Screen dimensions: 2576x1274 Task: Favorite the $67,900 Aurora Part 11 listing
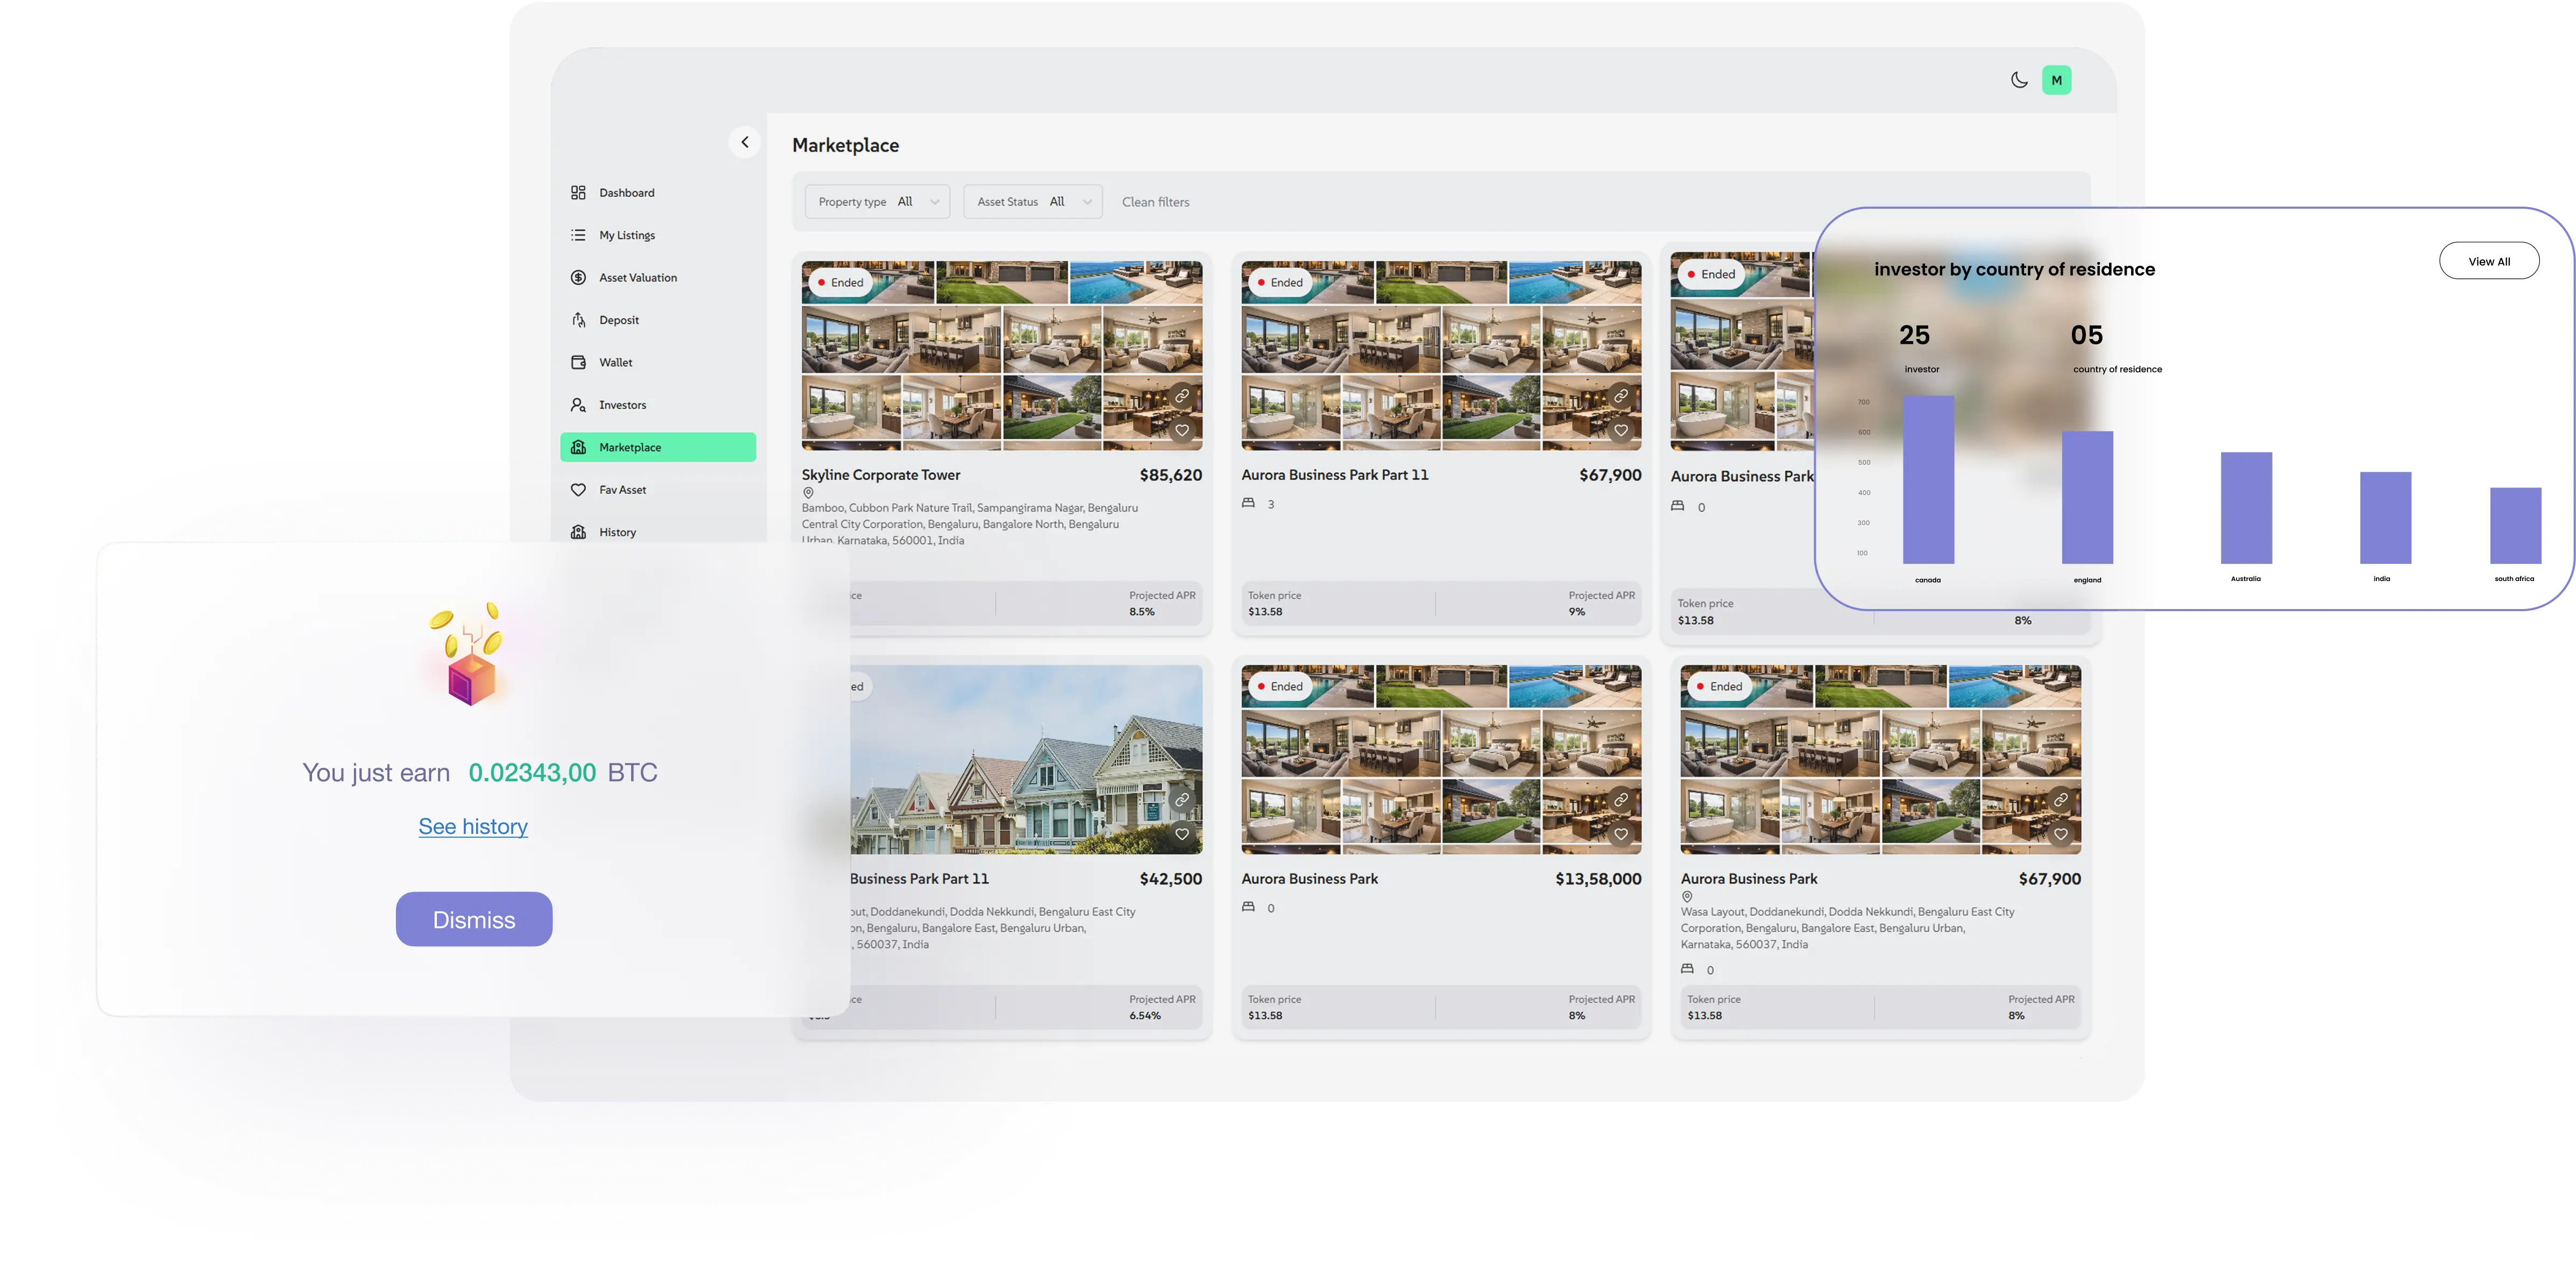pos(1621,431)
